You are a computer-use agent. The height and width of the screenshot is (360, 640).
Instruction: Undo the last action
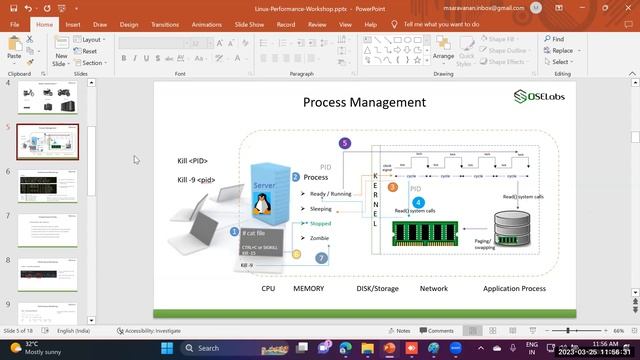tap(28, 8)
